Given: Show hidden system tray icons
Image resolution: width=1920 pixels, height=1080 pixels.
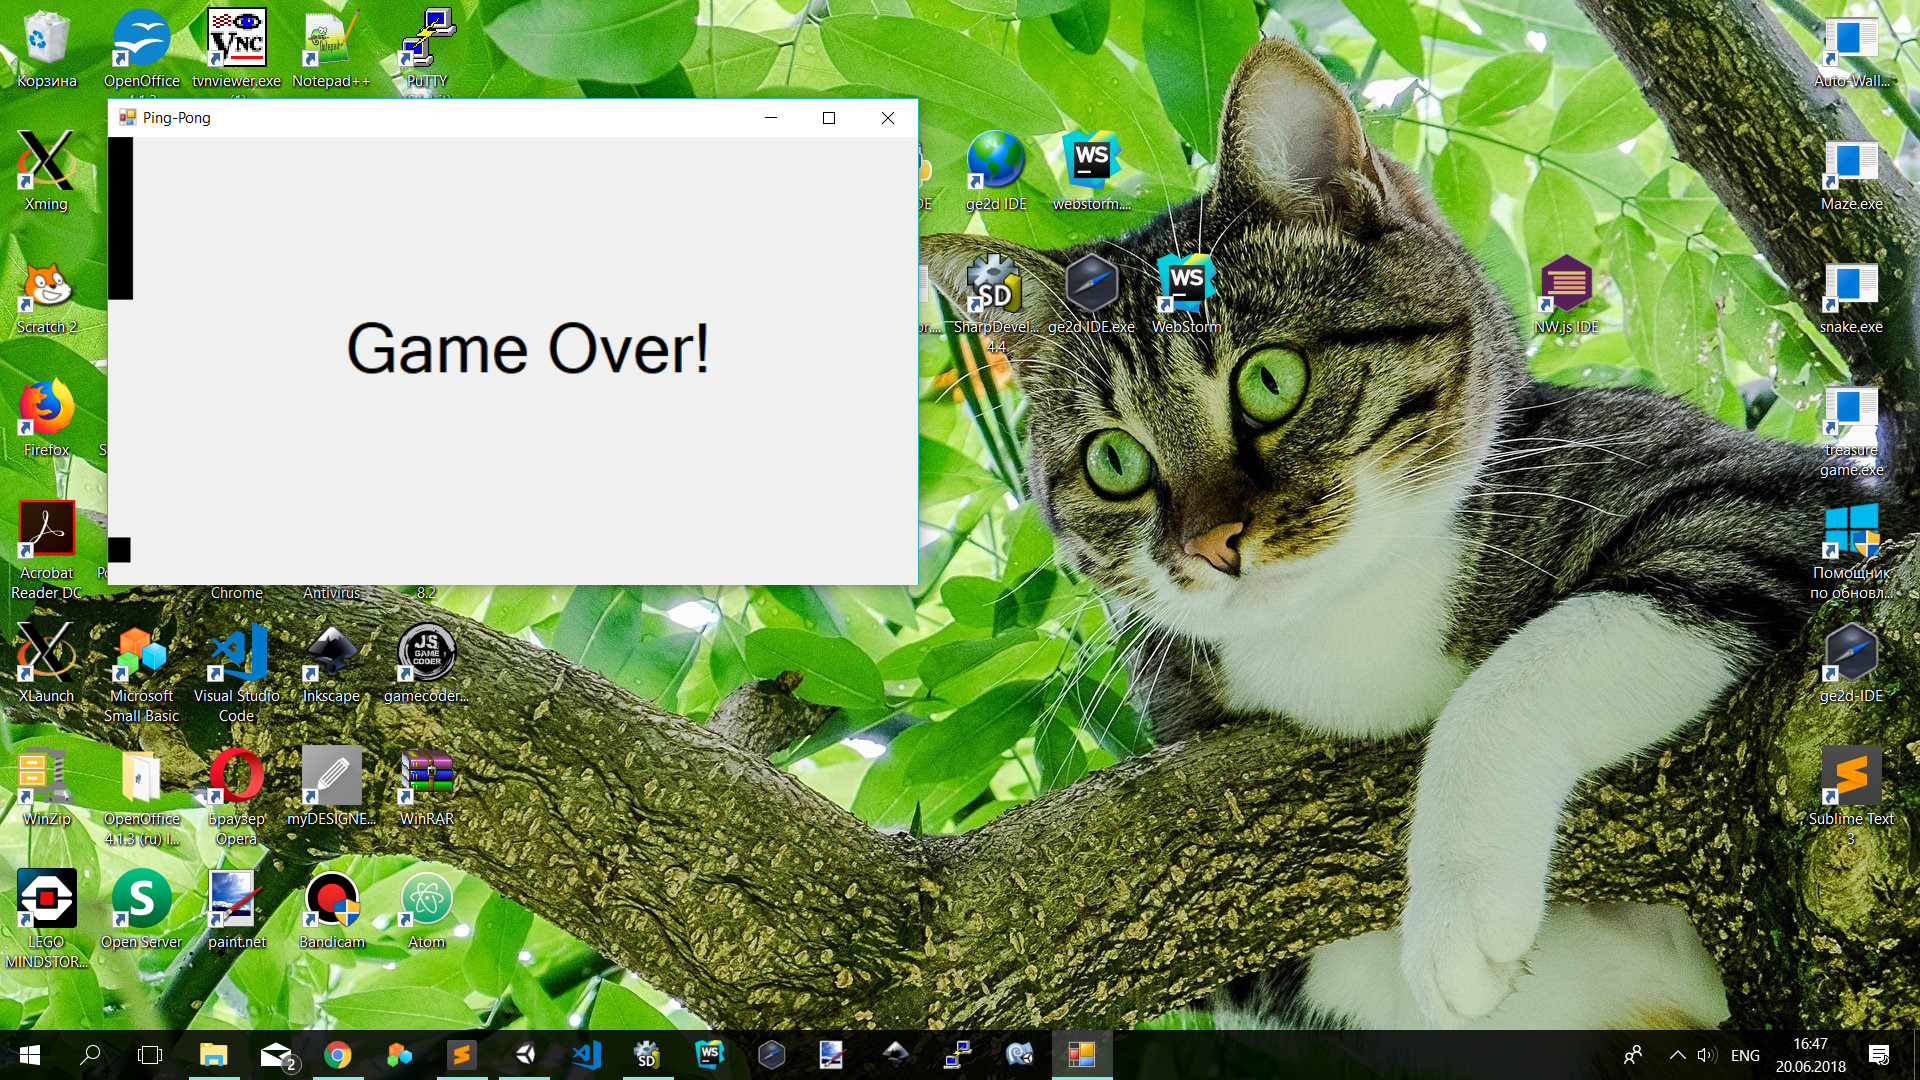Looking at the screenshot, I should pos(1677,1055).
